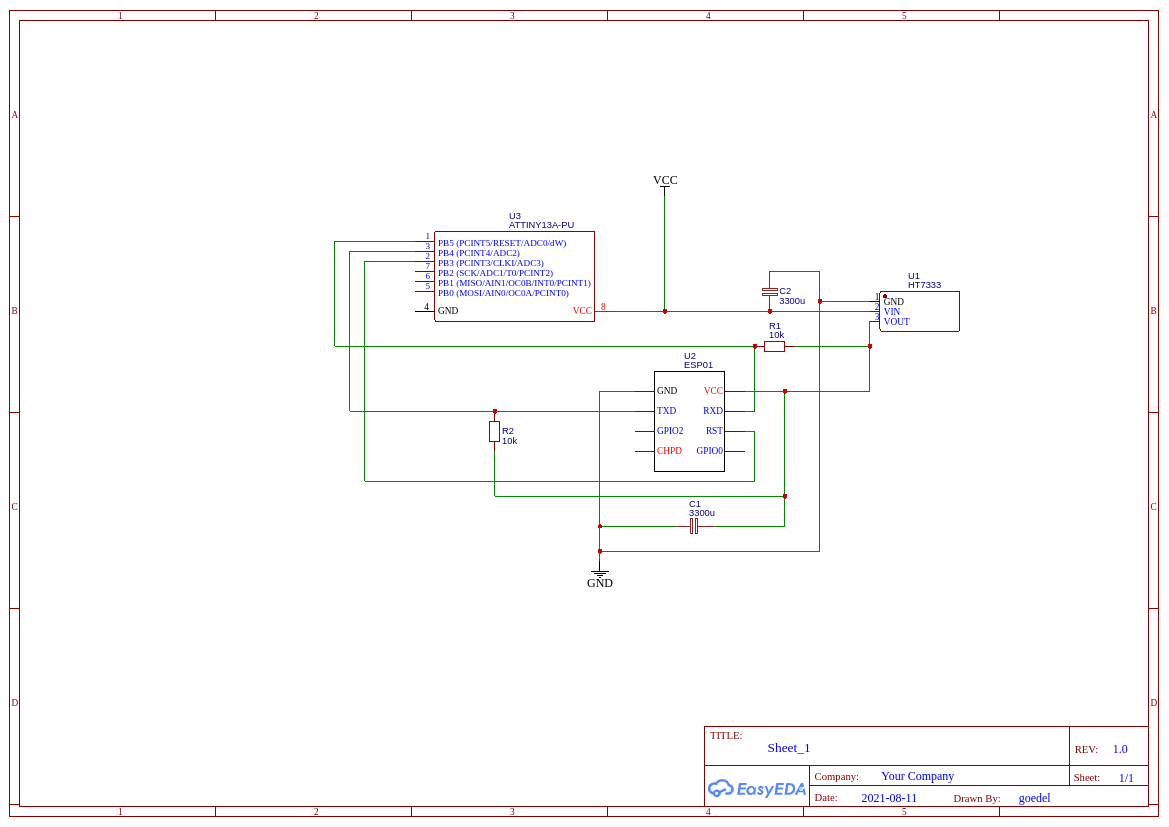Image resolution: width=1169 pixels, height=827 pixels.
Task: Select the REV 1.0 value
Action: pos(1120,749)
